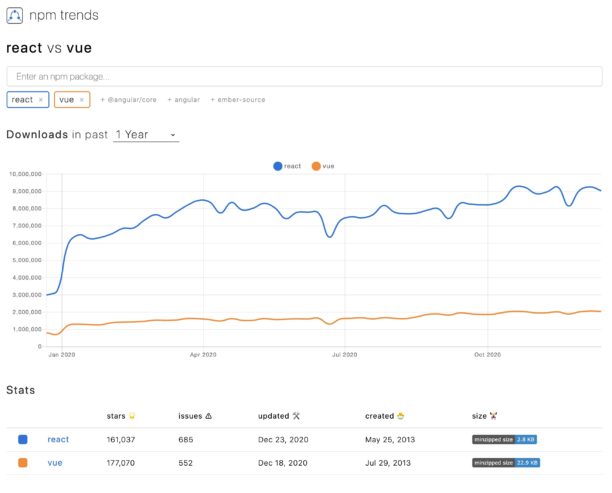Click the size weightlifter icon
The height and width of the screenshot is (493, 612).
click(x=493, y=416)
